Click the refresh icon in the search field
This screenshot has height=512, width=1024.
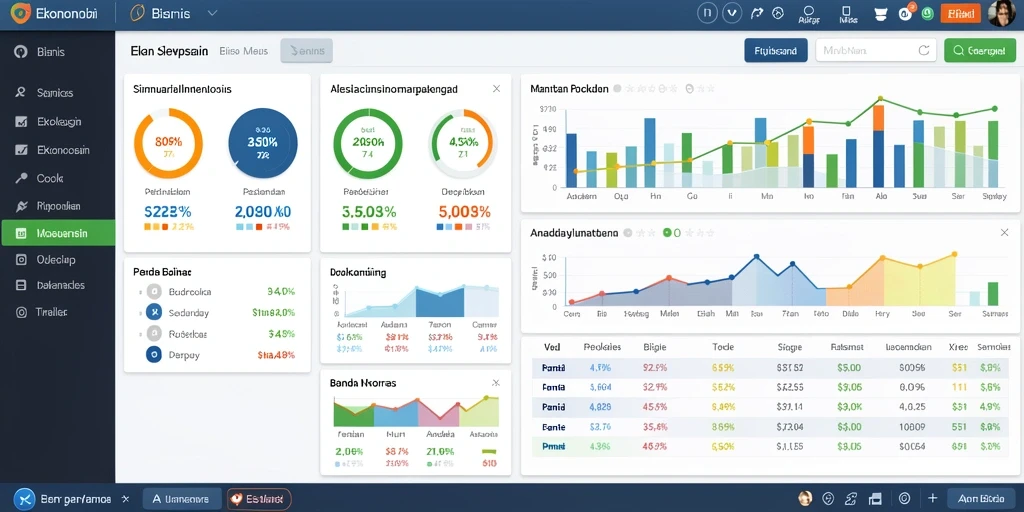coord(923,50)
